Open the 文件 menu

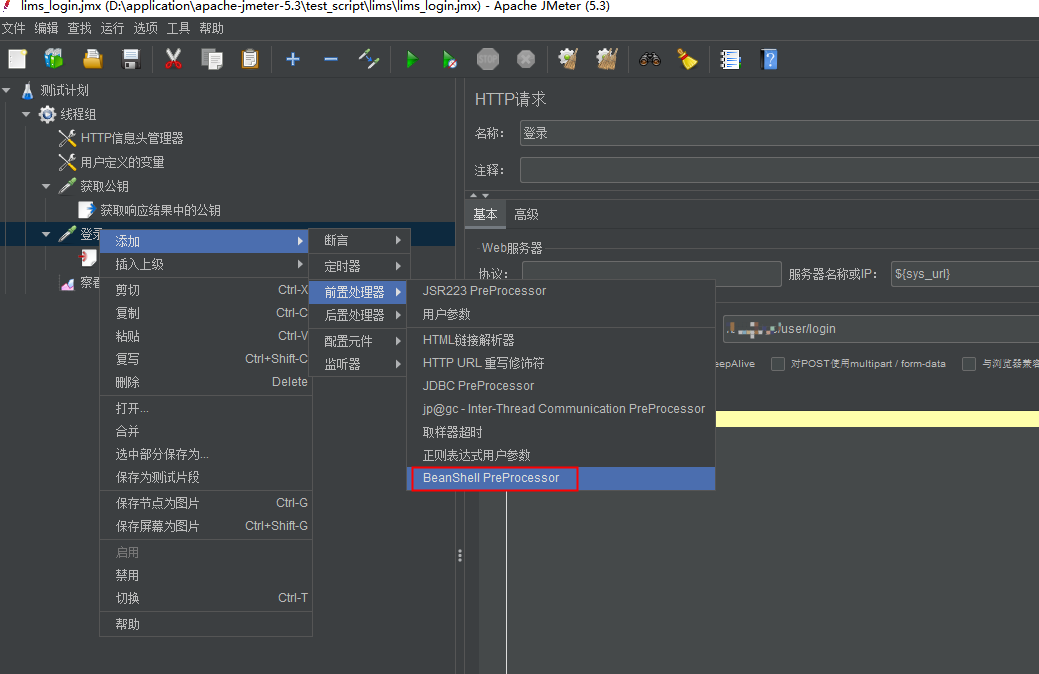pos(13,28)
